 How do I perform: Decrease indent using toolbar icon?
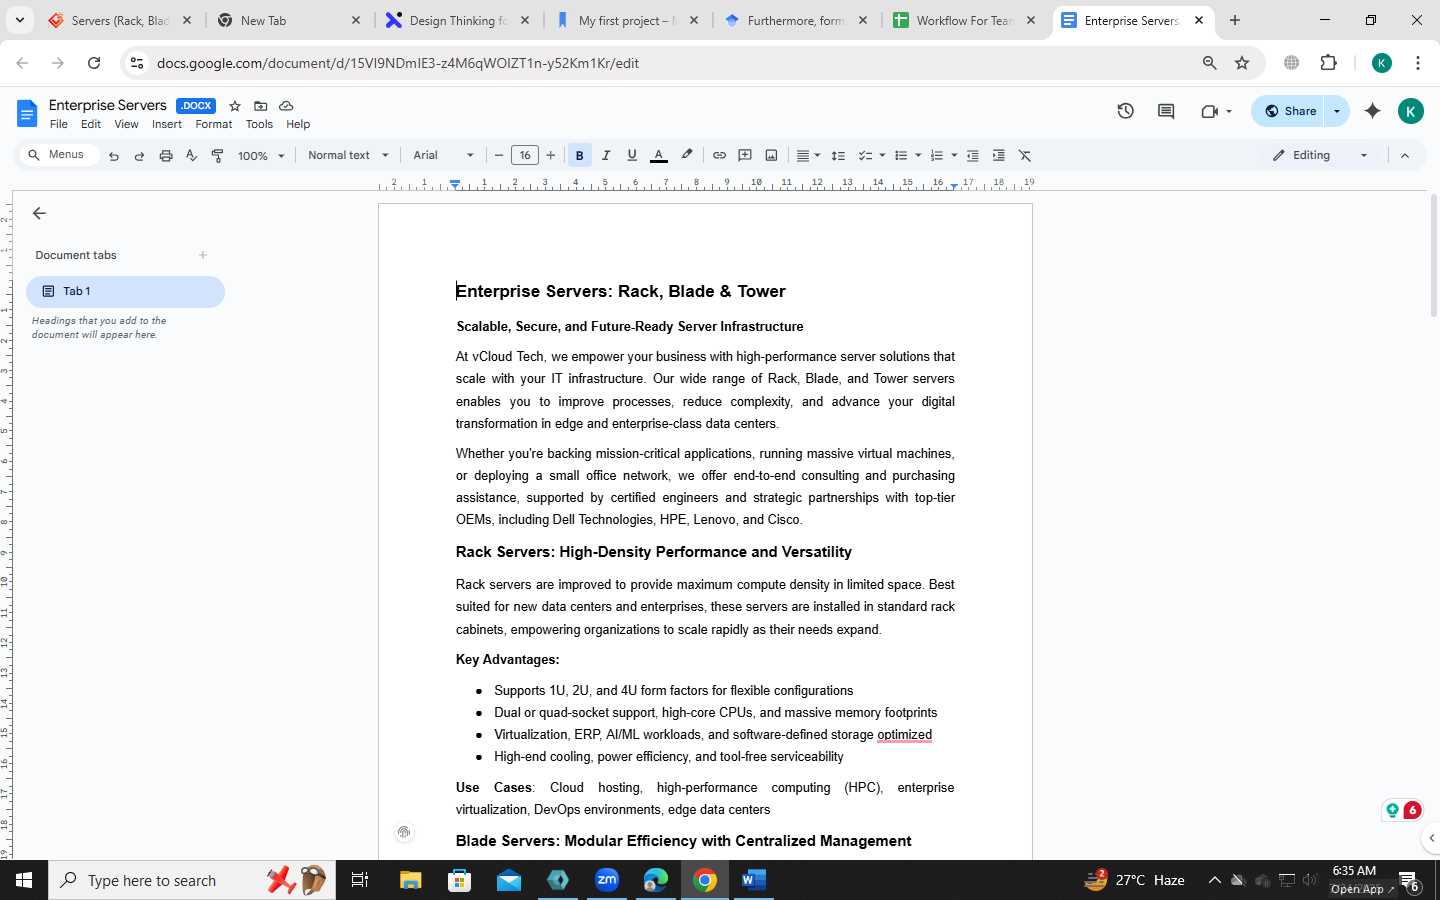click(x=972, y=155)
